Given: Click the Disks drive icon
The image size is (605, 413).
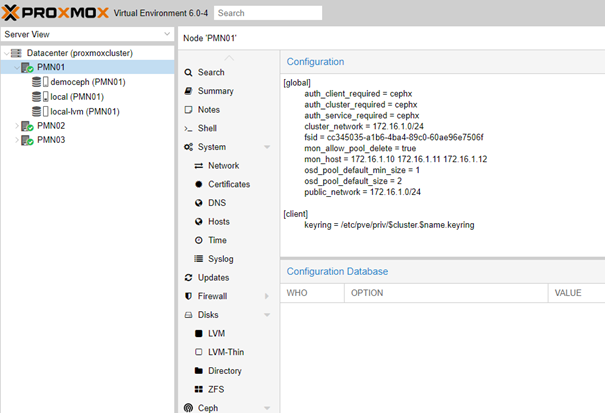Looking at the screenshot, I should coord(188,315).
